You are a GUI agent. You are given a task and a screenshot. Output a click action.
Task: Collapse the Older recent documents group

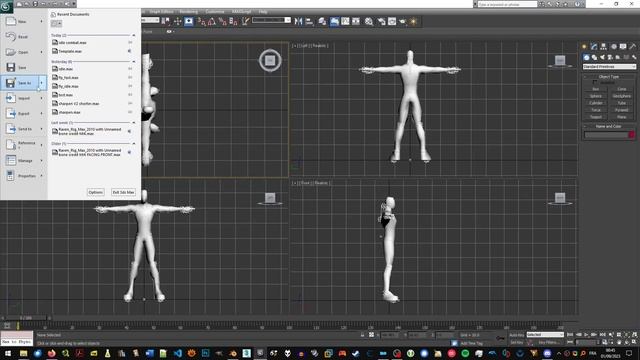[x=133, y=144]
